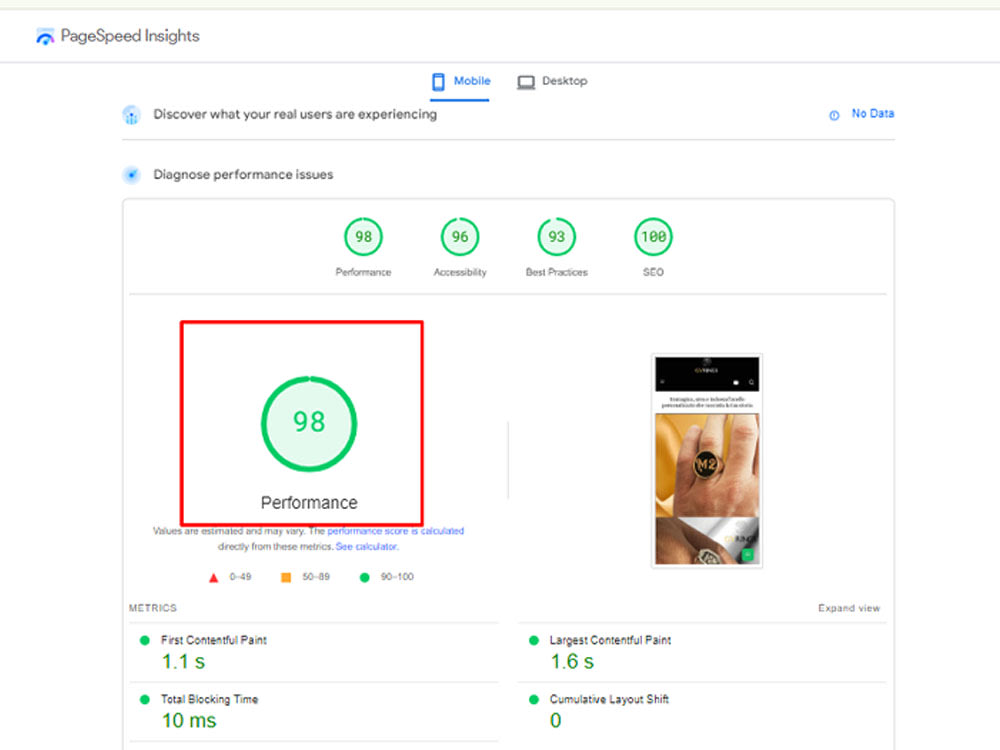The width and height of the screenshot is (1000, 750).
Task: Click the orange square 50–89 legend icon
Action: pyautogui.click(x=286, y=577)
